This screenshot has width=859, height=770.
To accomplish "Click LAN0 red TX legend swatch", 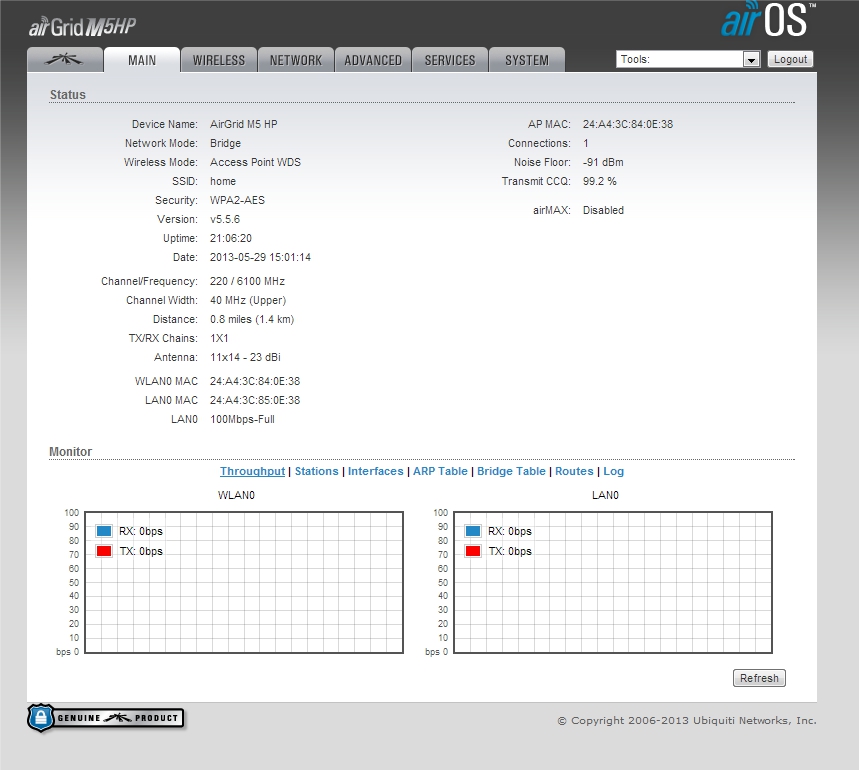I will click(473, 551).
